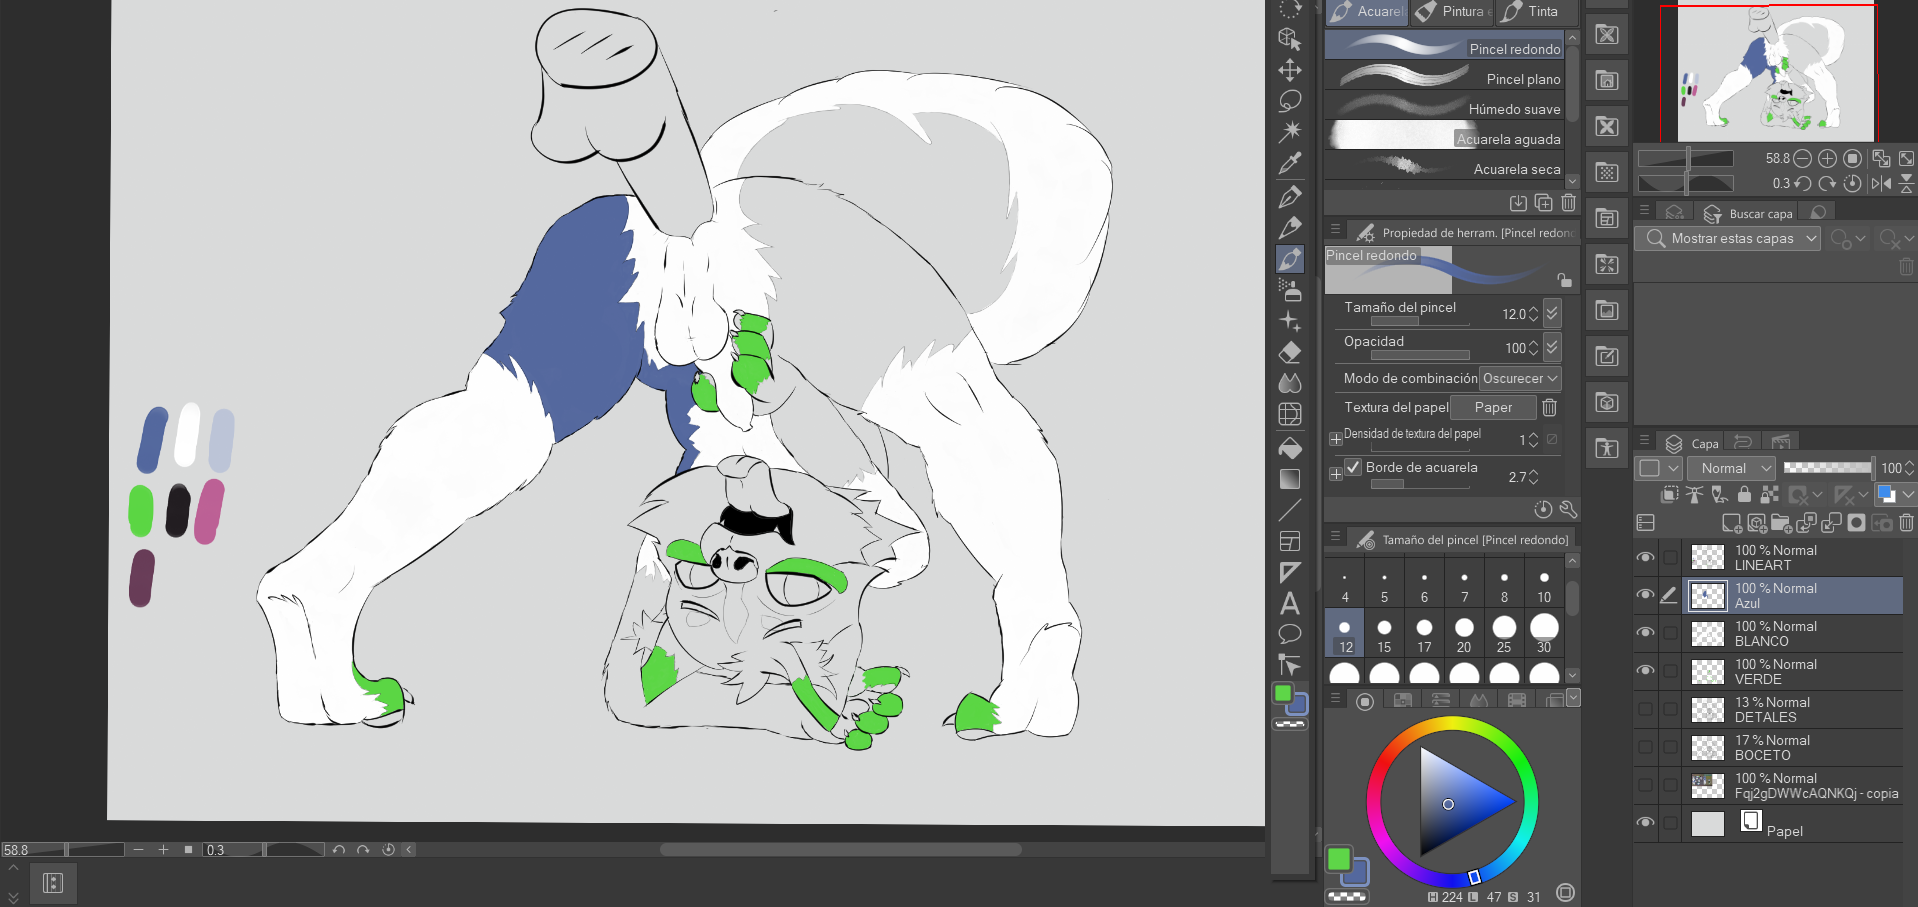Delete layer using the layer trash icon

point(1906,523)
